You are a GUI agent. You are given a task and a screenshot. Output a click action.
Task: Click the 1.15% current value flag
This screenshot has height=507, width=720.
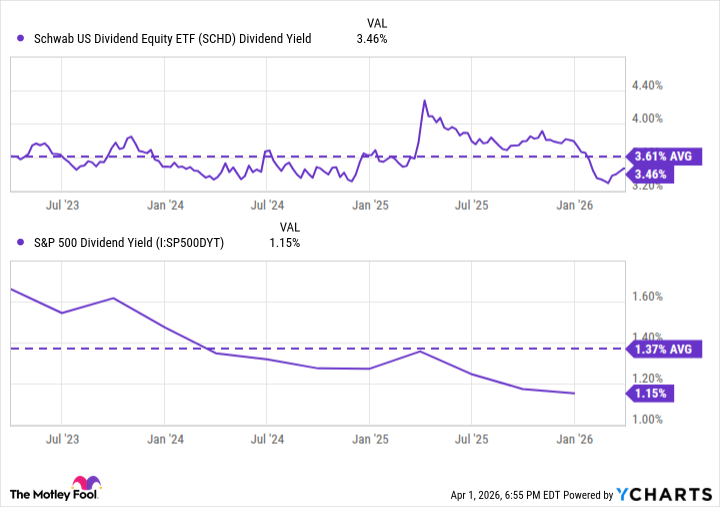[650, 393]
